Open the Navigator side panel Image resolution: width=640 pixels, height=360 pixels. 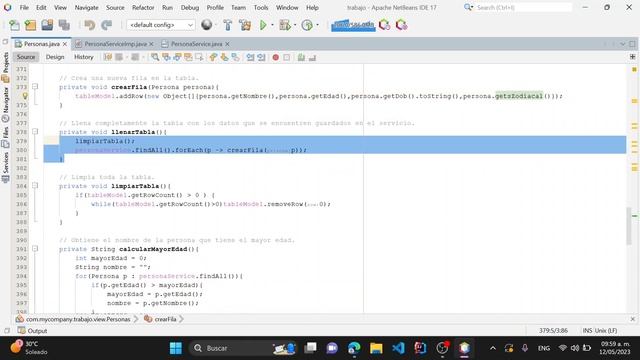click(5, 104)
